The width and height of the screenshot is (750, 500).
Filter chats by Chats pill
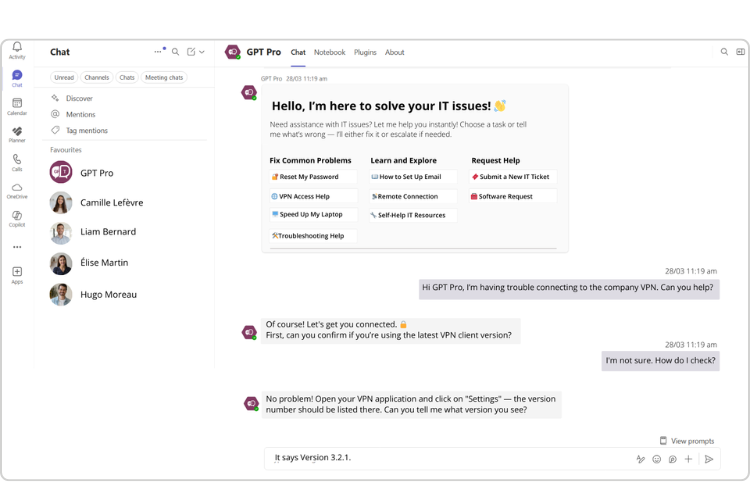click(x=127, y=78)
